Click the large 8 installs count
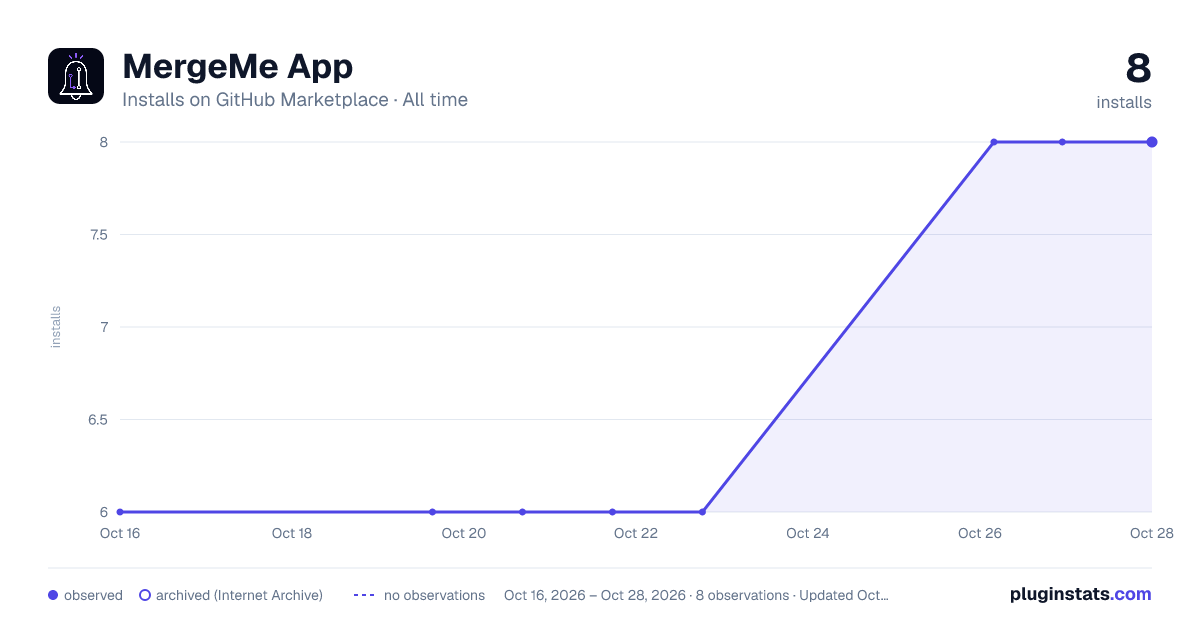Screen dimensions: 1200x630 click(1138, 68)
